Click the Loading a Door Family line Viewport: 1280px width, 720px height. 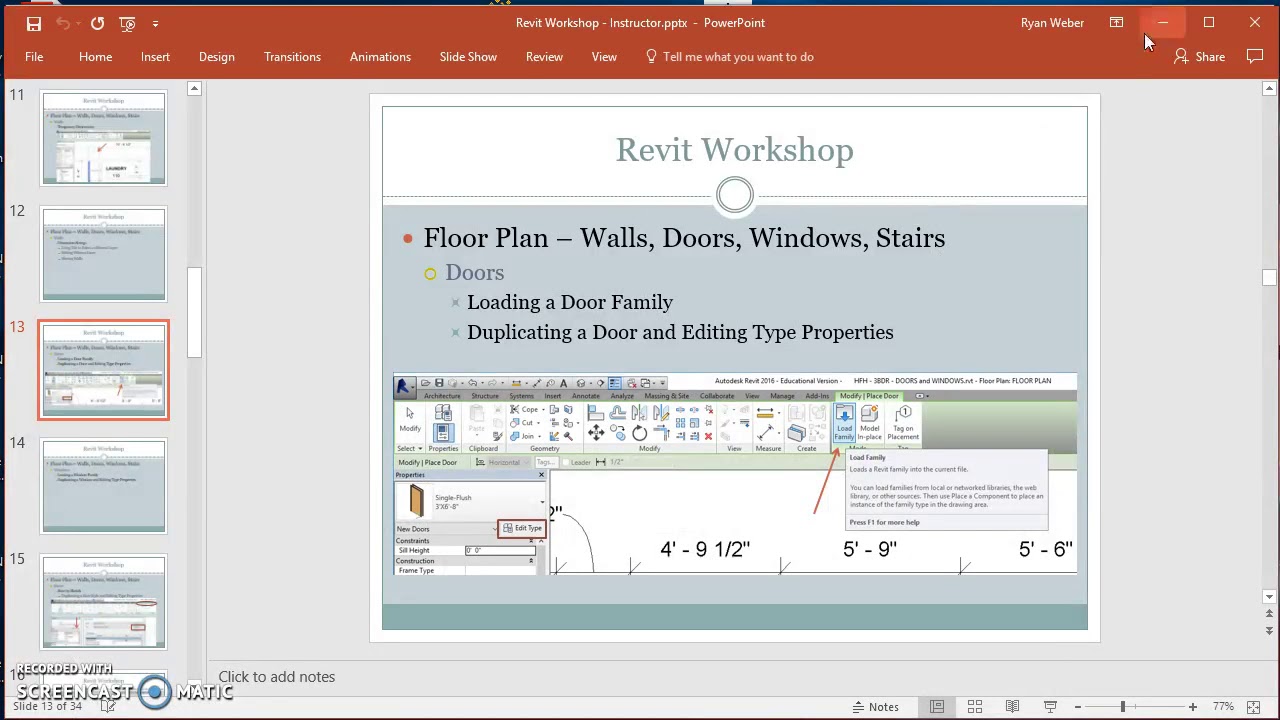click(569, 302)
